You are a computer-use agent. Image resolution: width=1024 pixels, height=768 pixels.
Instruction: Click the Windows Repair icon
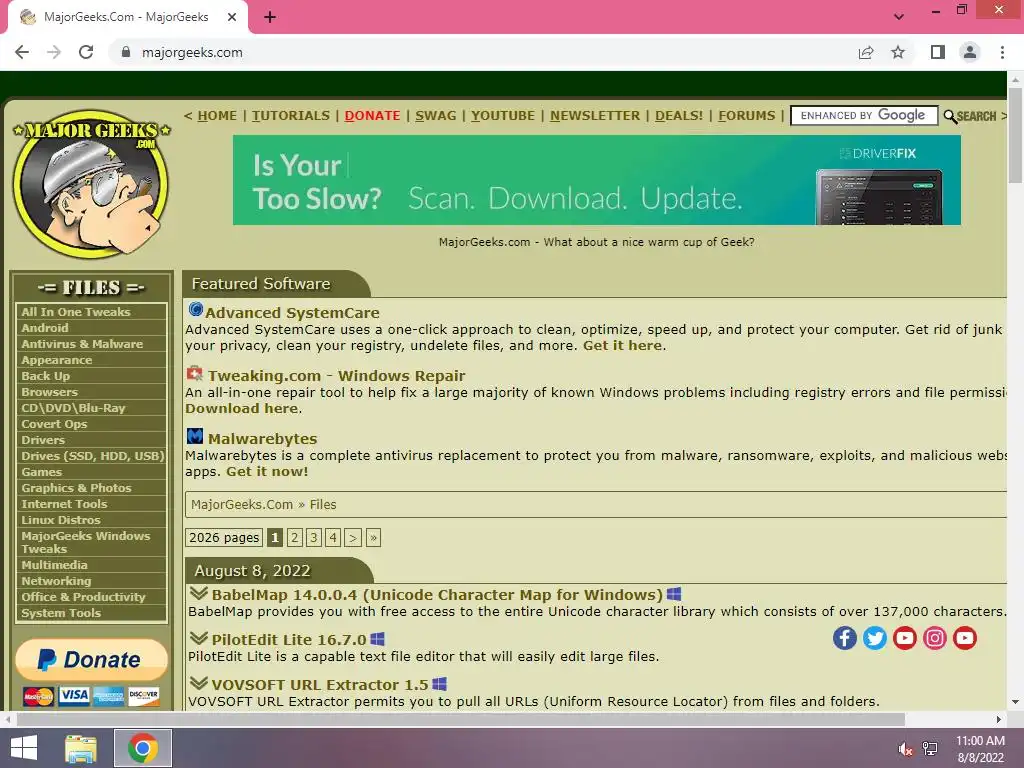tap(195, 374)
